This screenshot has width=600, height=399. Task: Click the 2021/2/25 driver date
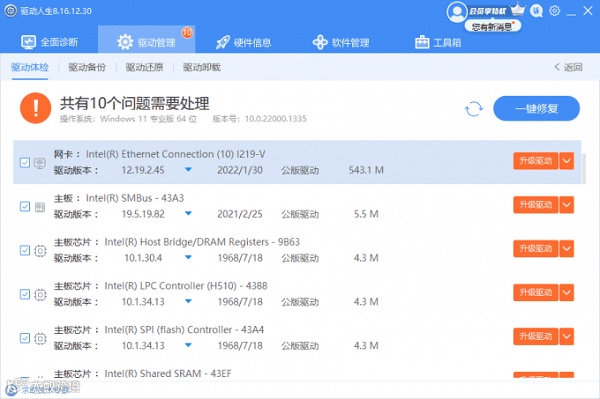[x=240, y=214]
